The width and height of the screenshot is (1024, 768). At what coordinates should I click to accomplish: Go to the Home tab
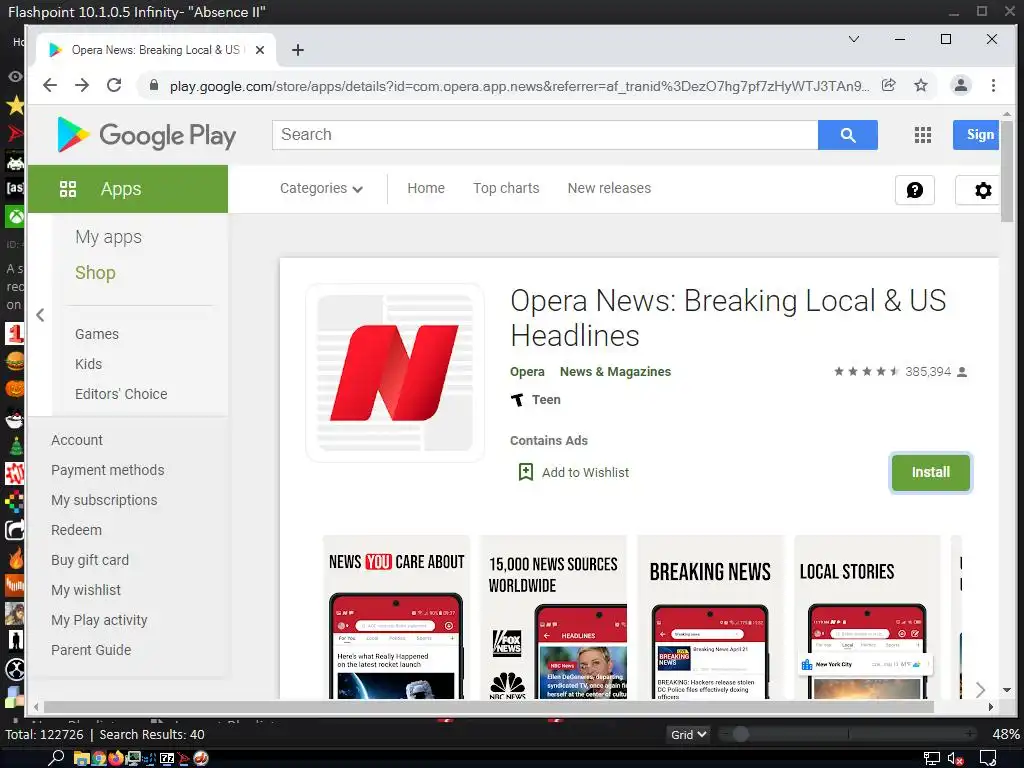point(426,188)
